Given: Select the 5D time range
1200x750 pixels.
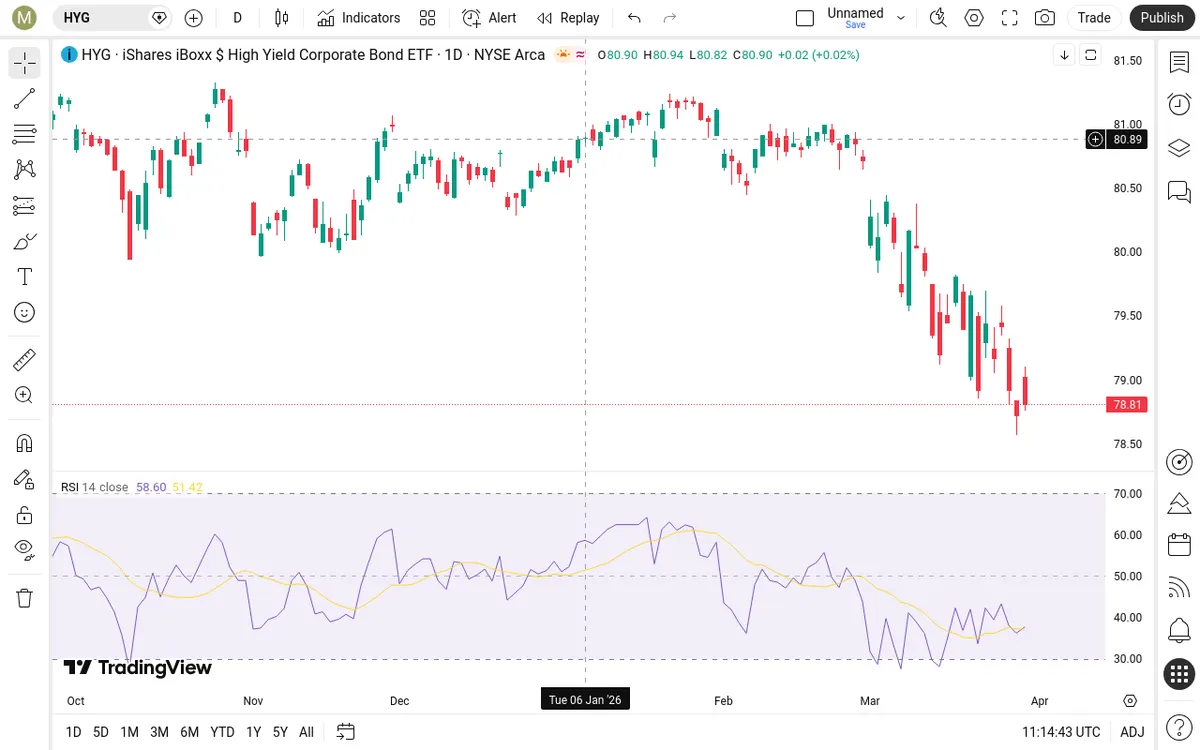Looking at the screenshot, I should pos(101,732).
